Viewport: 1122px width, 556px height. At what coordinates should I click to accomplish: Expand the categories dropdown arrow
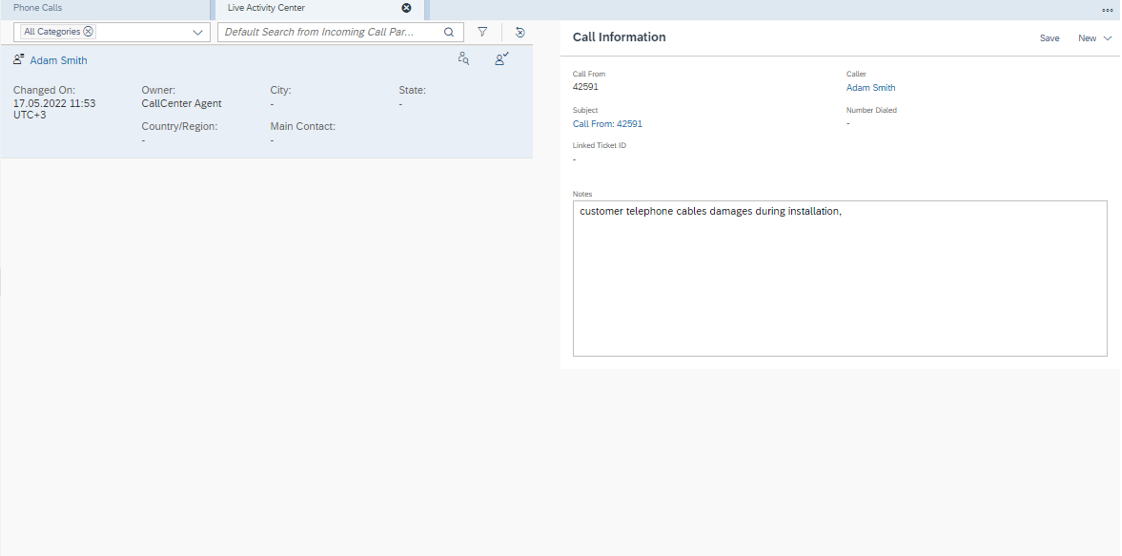click(x=197, y=32)
